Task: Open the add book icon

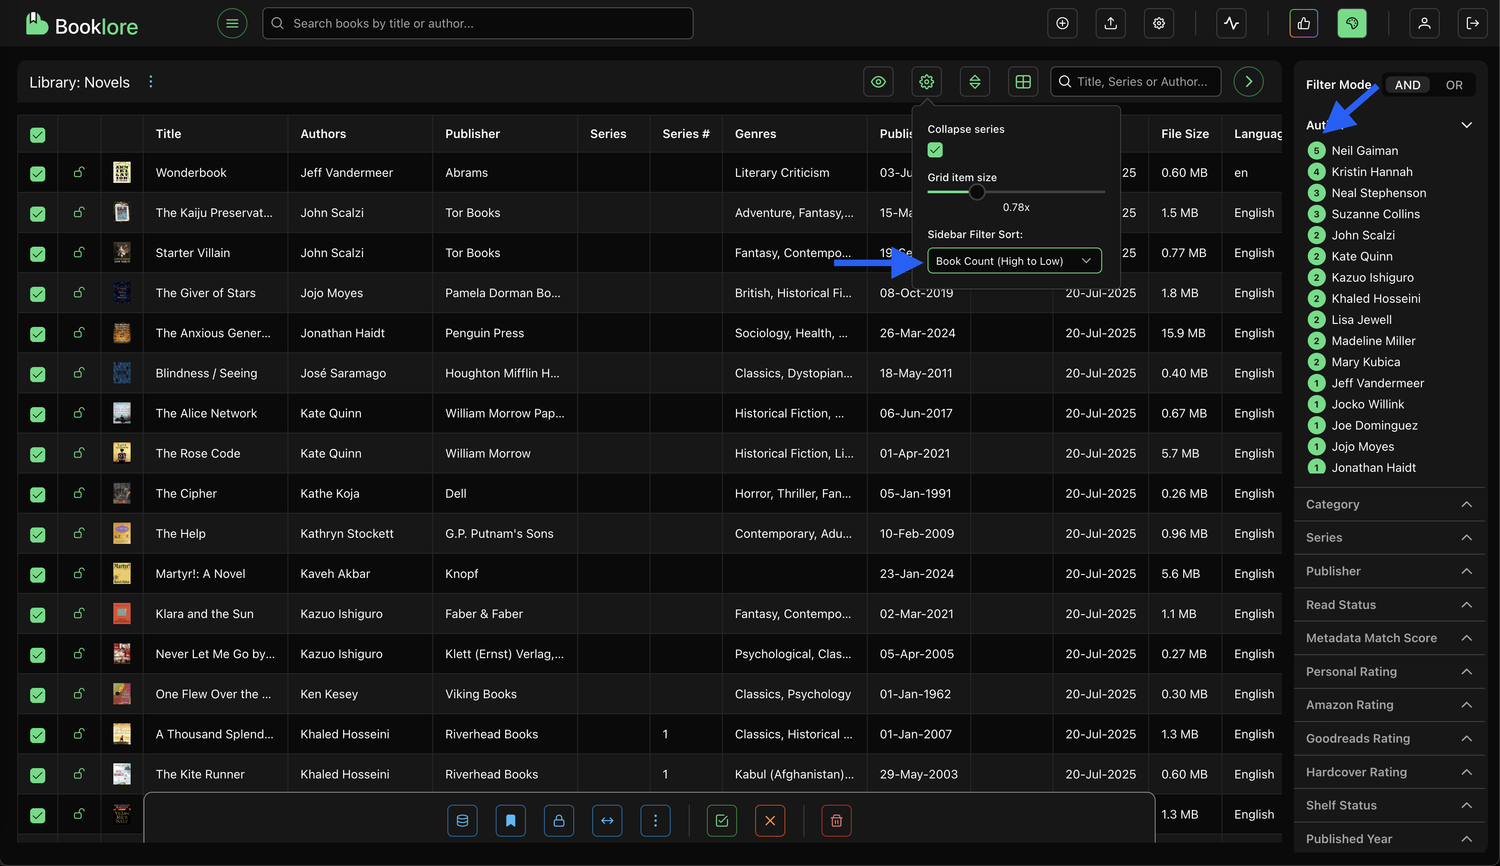Action: [1062, 23]
